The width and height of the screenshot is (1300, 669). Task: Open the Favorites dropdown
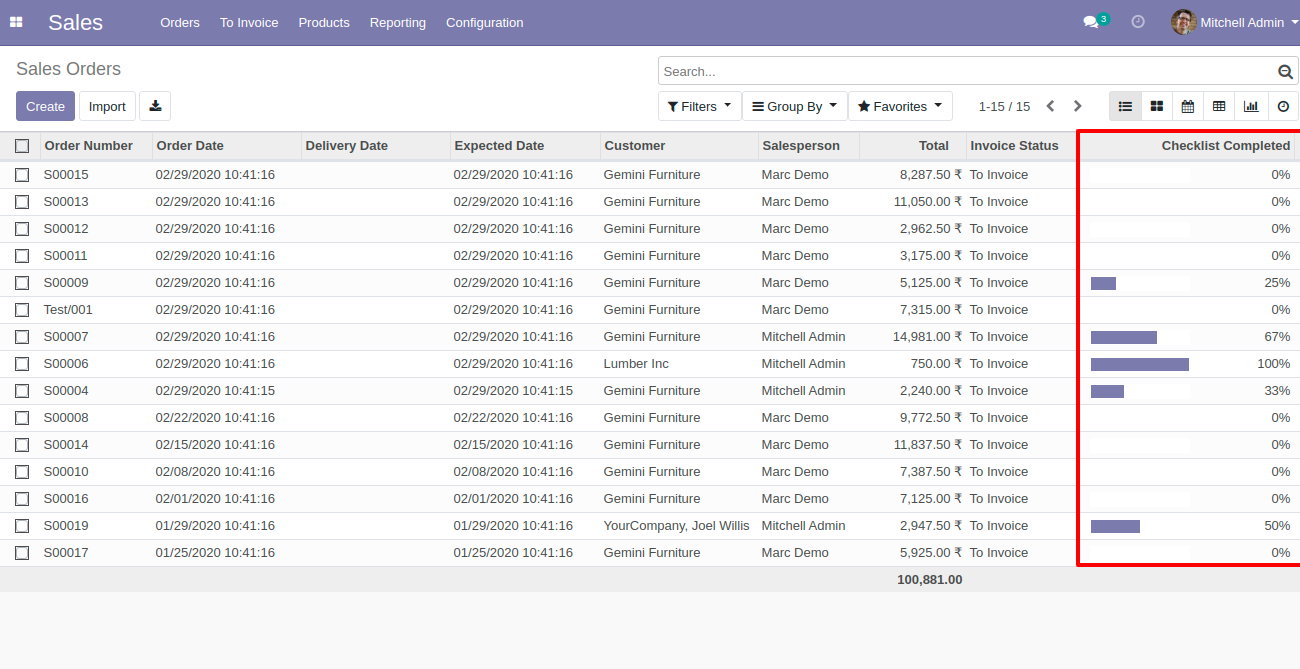click(x=900, y=106)
